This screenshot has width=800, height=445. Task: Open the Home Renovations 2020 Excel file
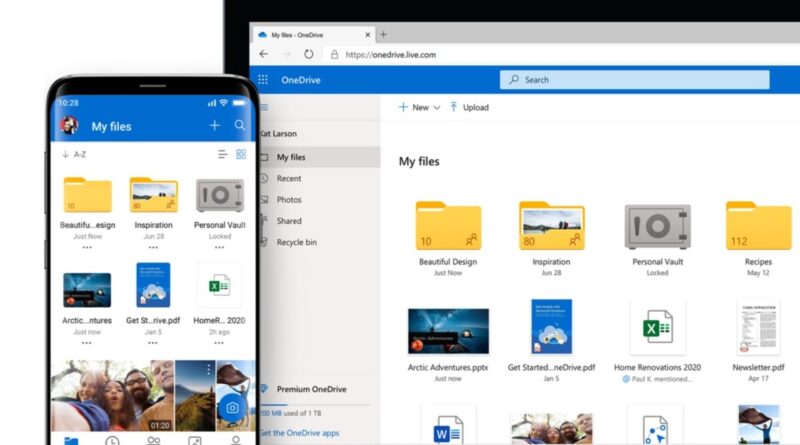pos(658,327)
